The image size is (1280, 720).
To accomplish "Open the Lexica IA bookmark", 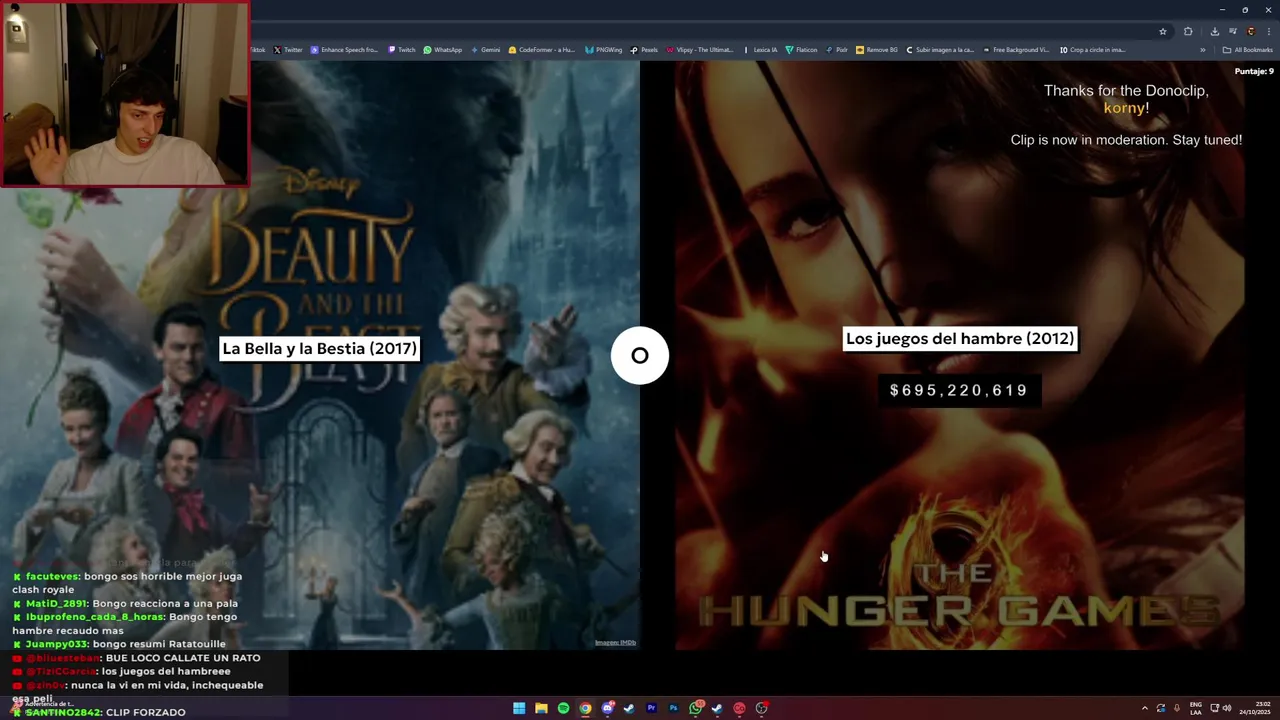I will pos(761,50).
